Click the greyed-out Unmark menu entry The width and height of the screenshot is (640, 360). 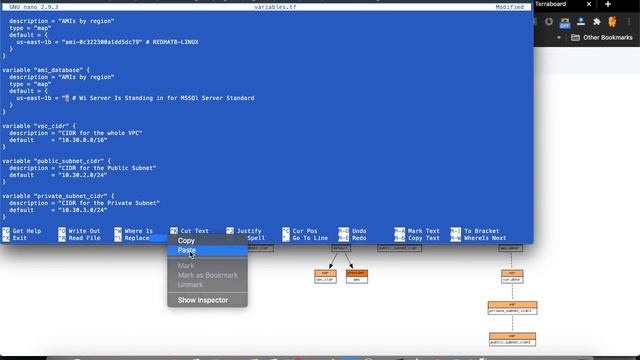click(207, 284)
